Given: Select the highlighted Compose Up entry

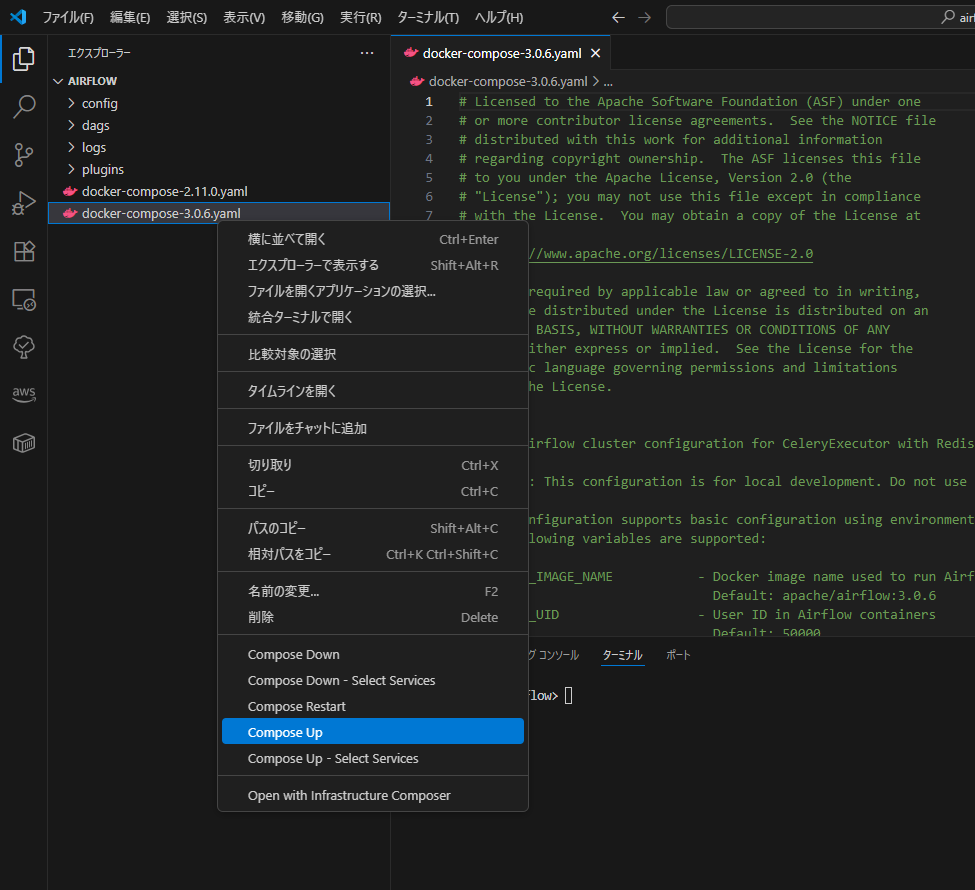Looking at the screenshot, I should 373,731.
